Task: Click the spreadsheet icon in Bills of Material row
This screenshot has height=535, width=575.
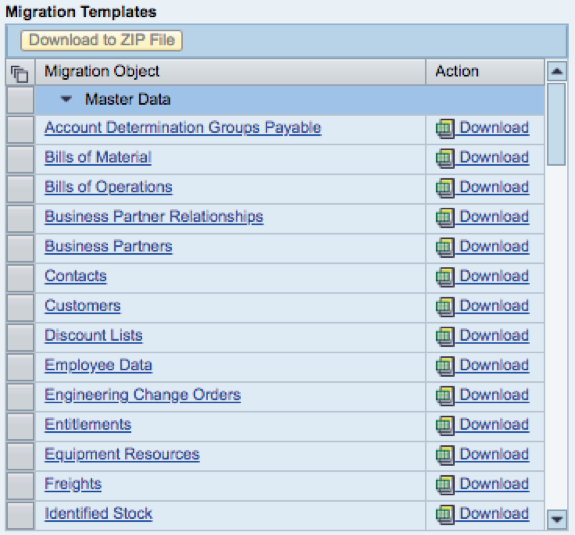Action: point(445,158)
